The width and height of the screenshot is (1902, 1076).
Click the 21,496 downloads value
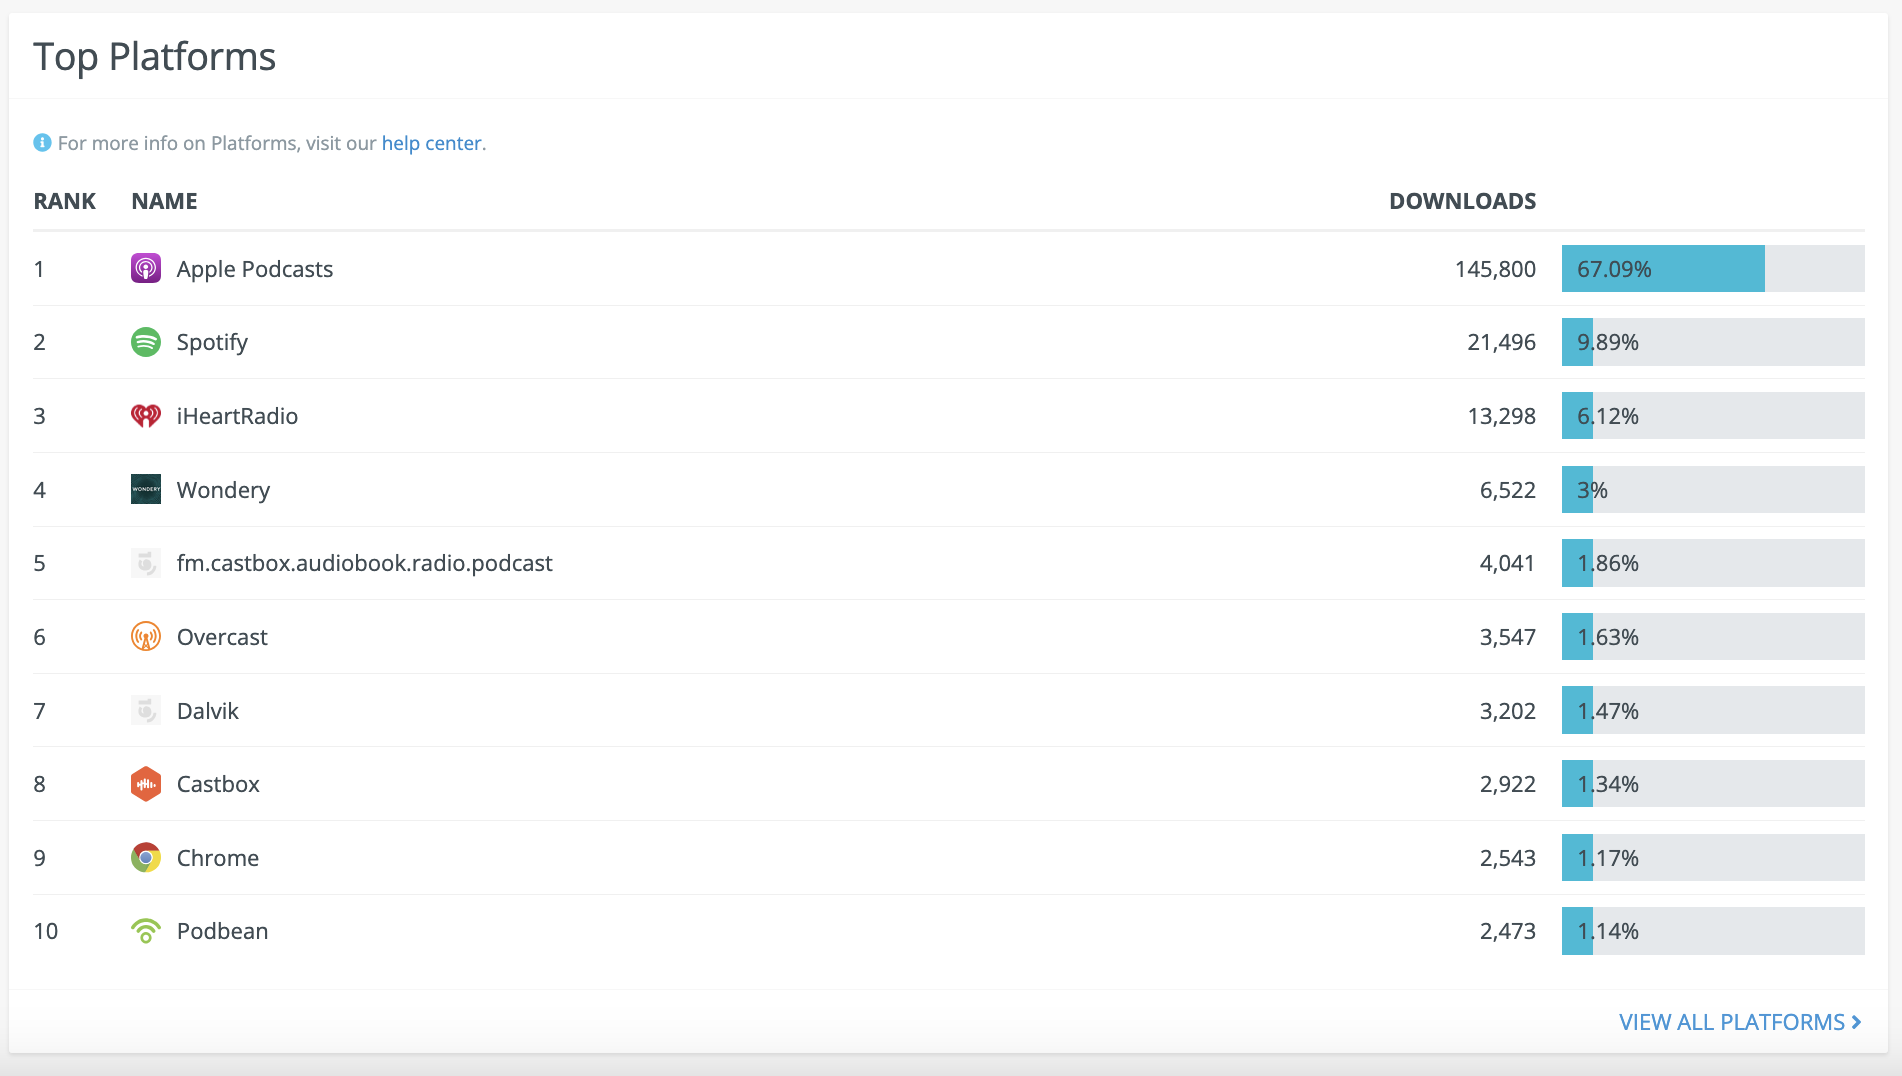coord(1501,342)
